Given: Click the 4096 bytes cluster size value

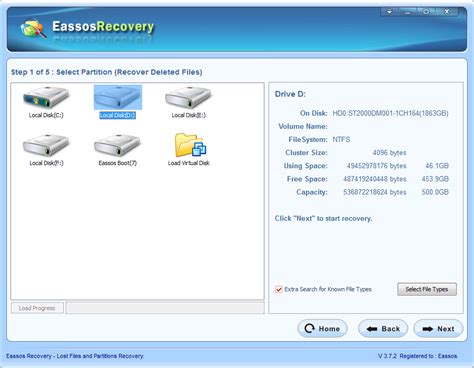Looking at the screenshot, I should 389,153.
